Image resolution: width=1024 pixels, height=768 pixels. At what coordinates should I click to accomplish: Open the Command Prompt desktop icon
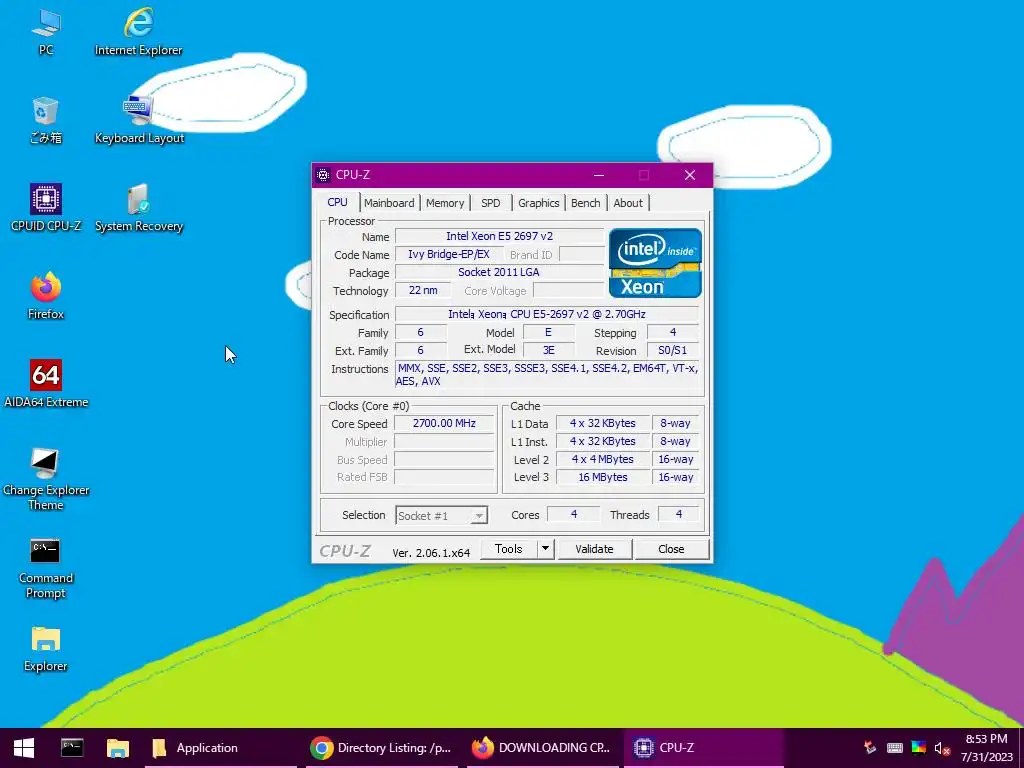[46, 568]
